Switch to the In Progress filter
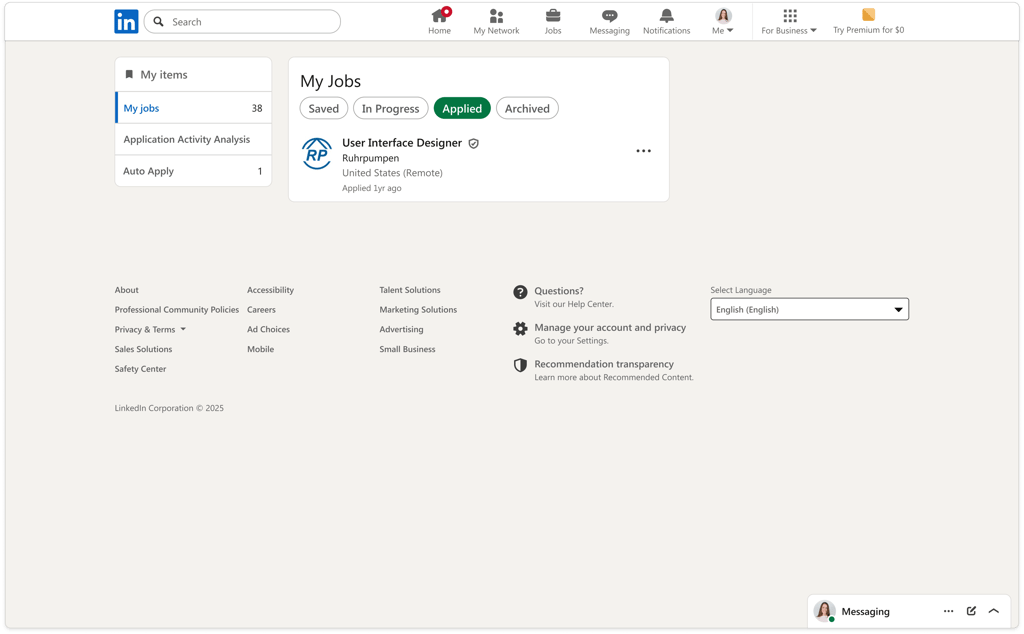The width and height of the screenshot is (1024, 634). 391,108
